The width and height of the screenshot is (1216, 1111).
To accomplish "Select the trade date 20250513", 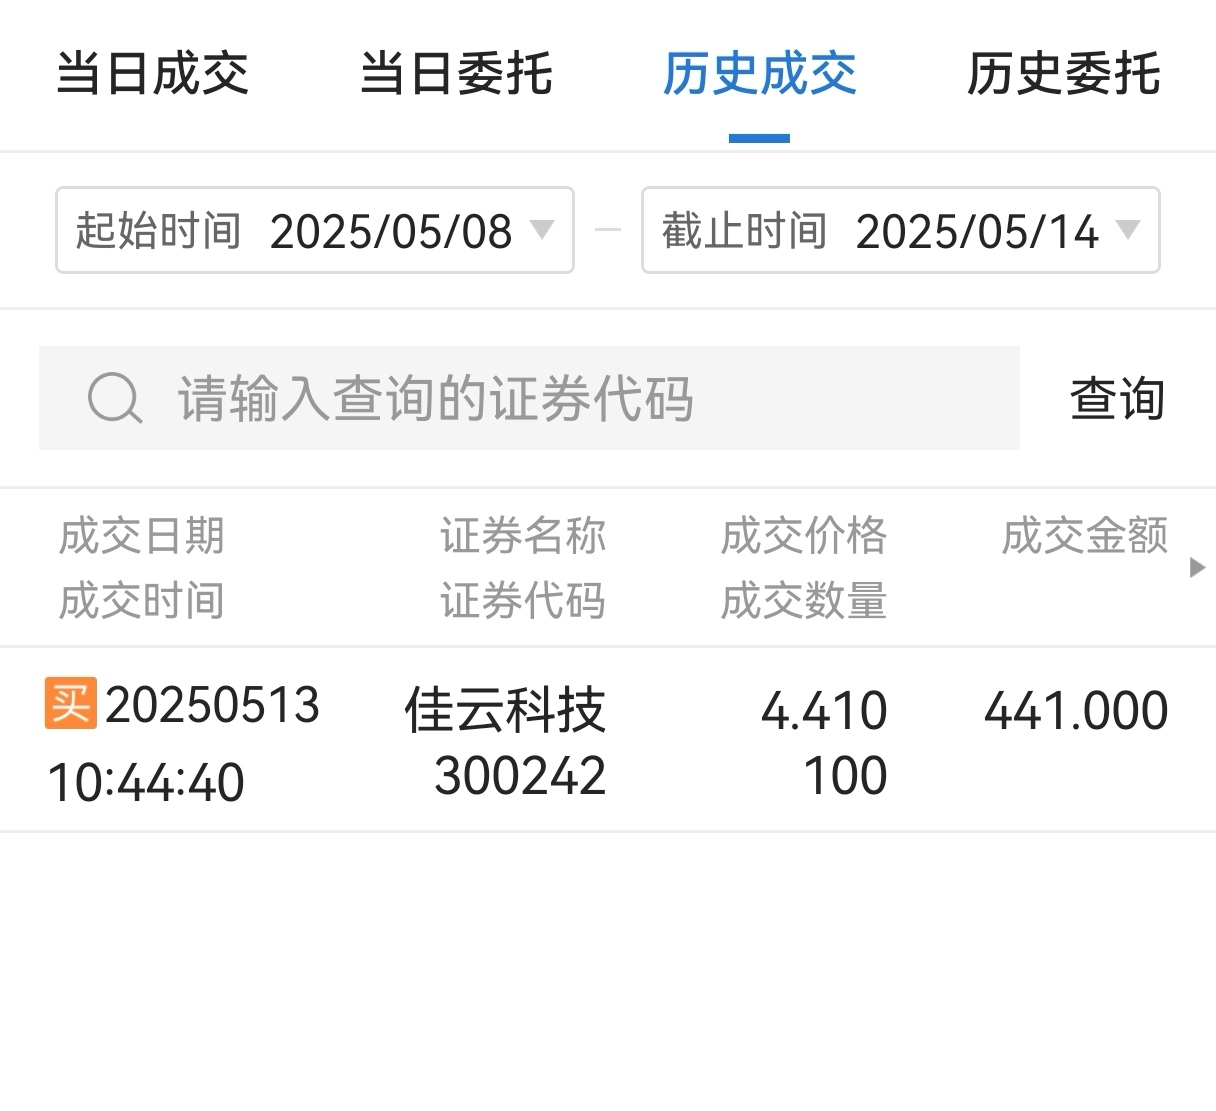I will pos(212,705).
